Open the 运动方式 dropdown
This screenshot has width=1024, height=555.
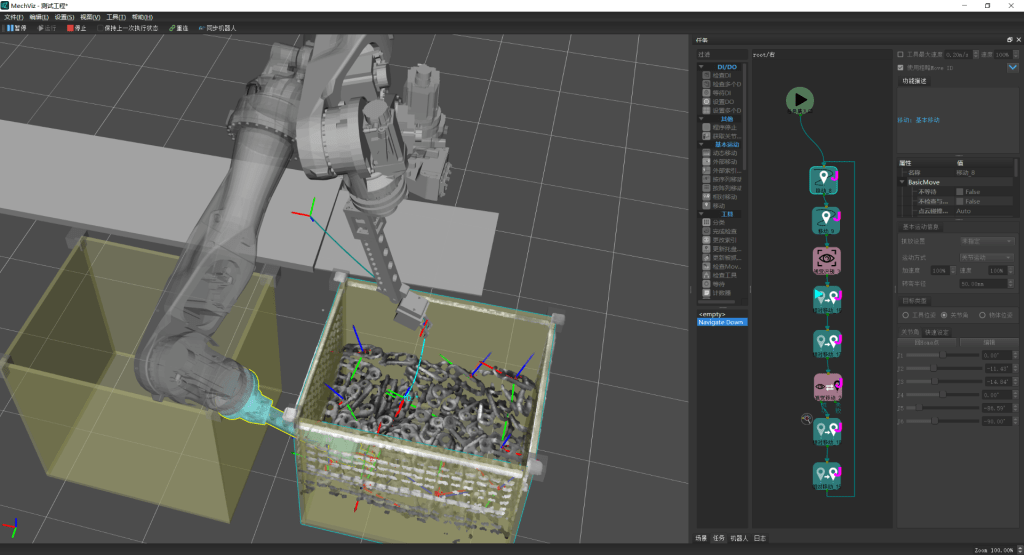(988, 256)
